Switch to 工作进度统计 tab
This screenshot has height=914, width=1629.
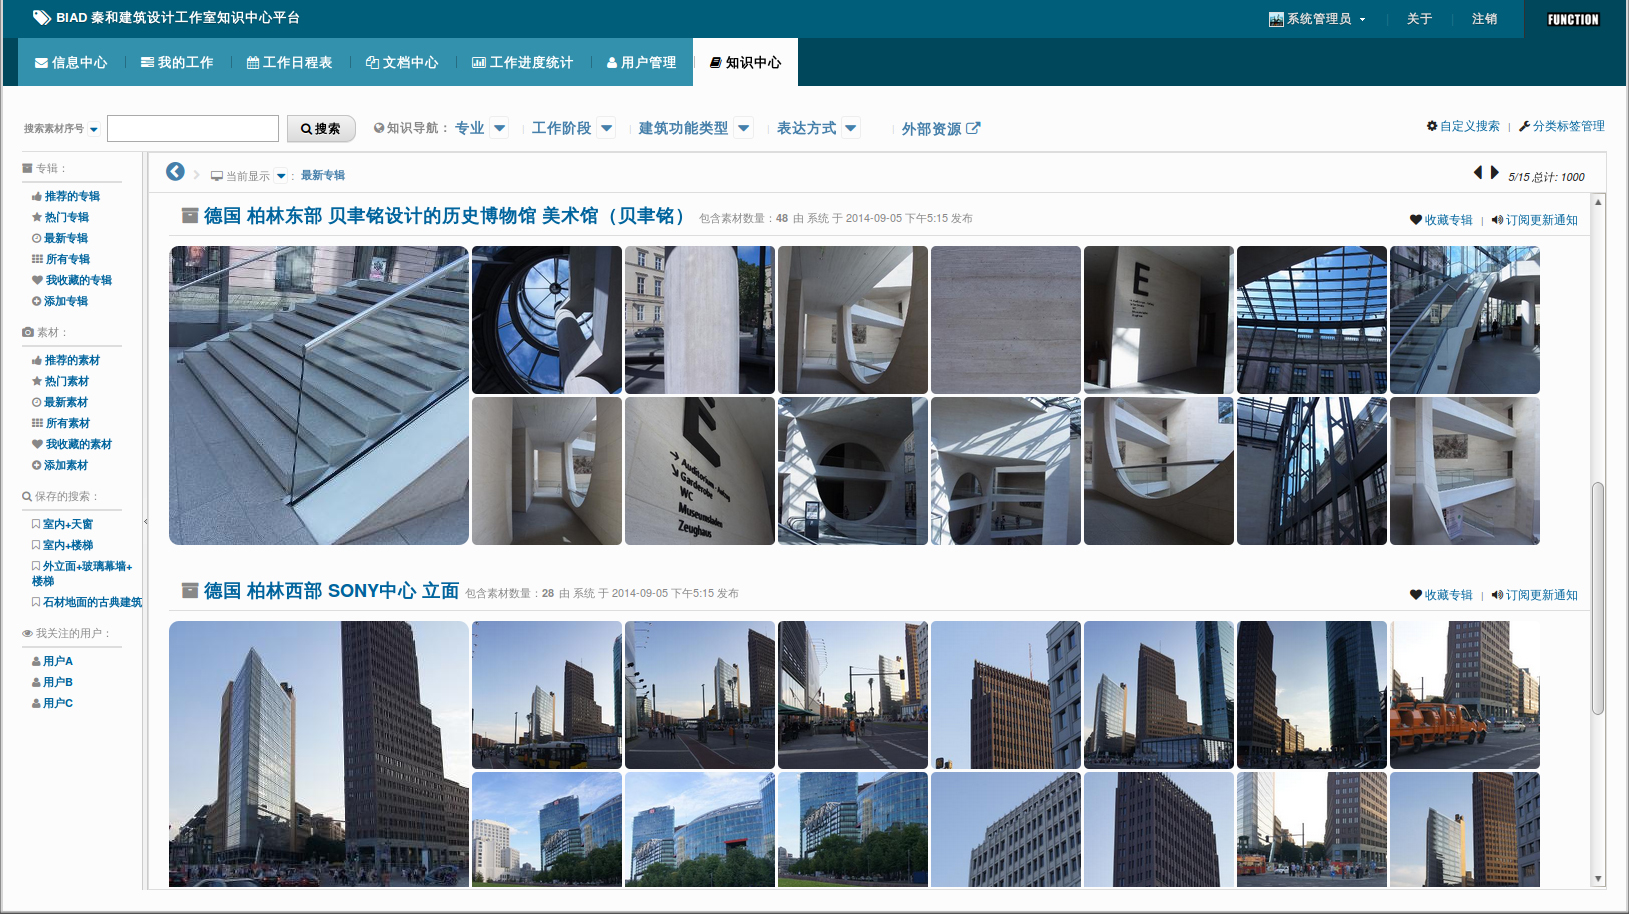tap(522, 62)
